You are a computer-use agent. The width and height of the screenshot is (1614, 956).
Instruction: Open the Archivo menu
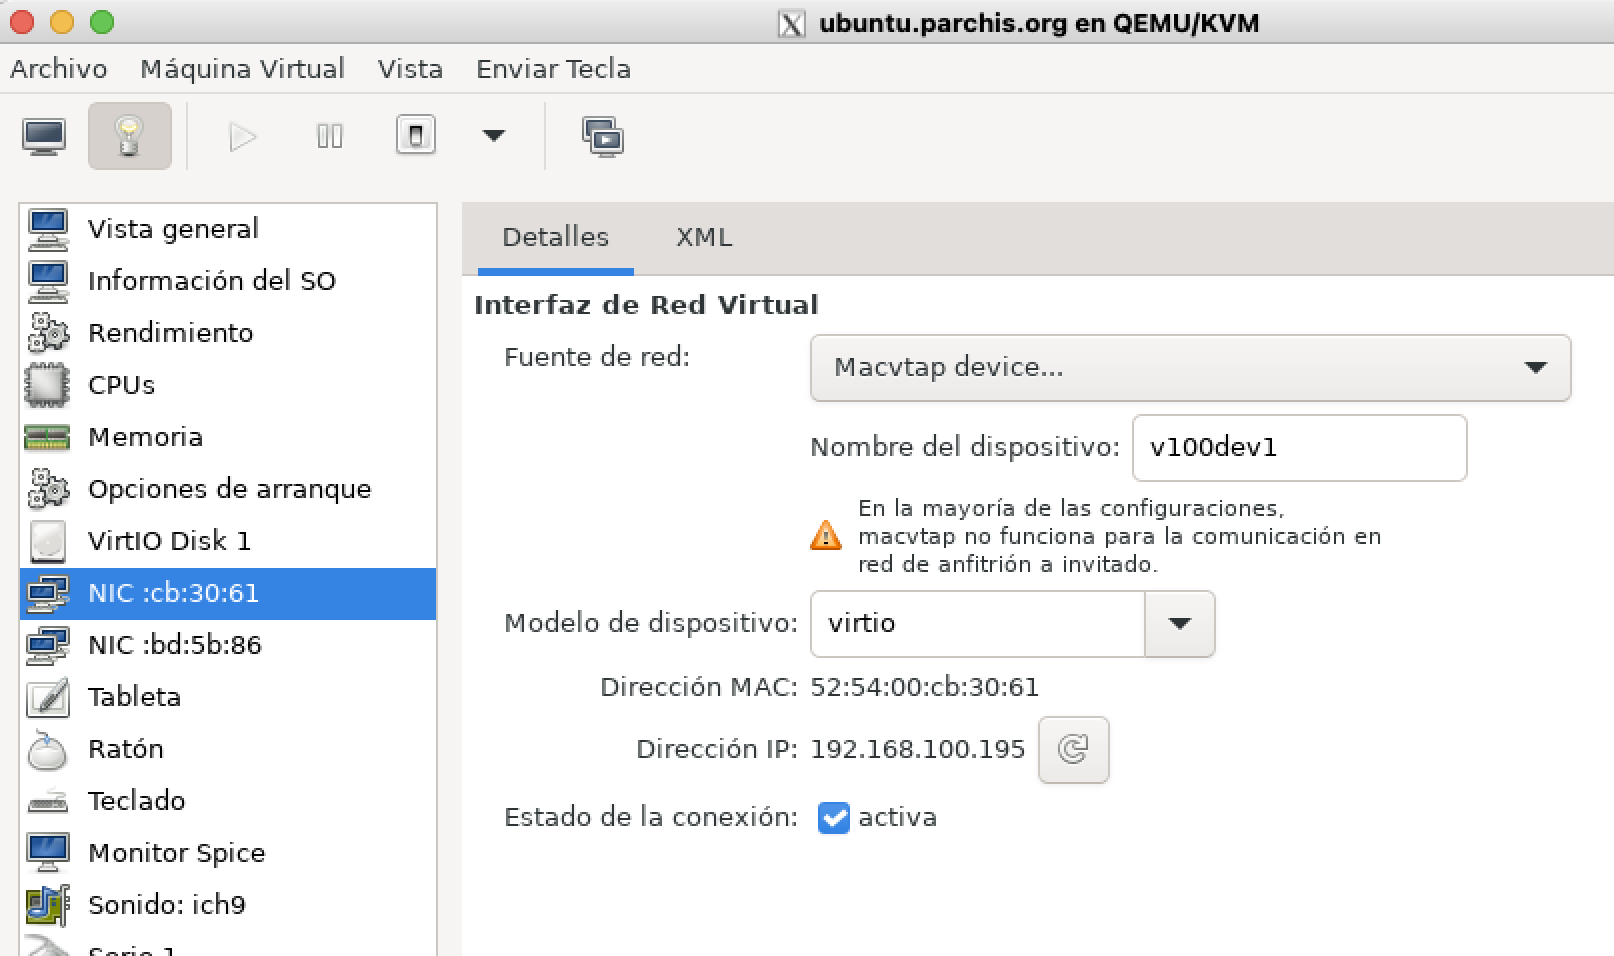coord(59,69)
